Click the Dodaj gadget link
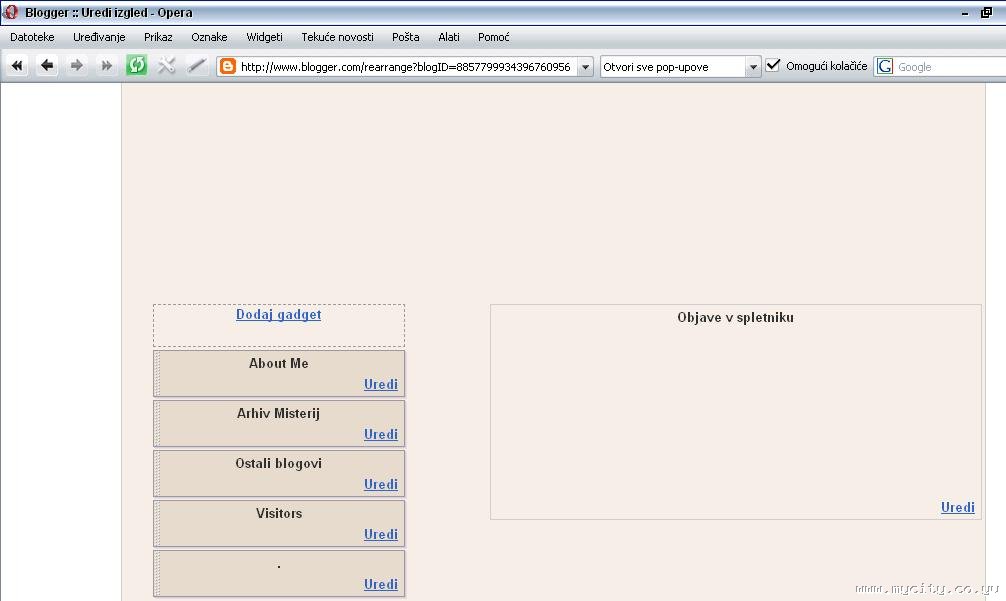 click(x=278, y=314)
